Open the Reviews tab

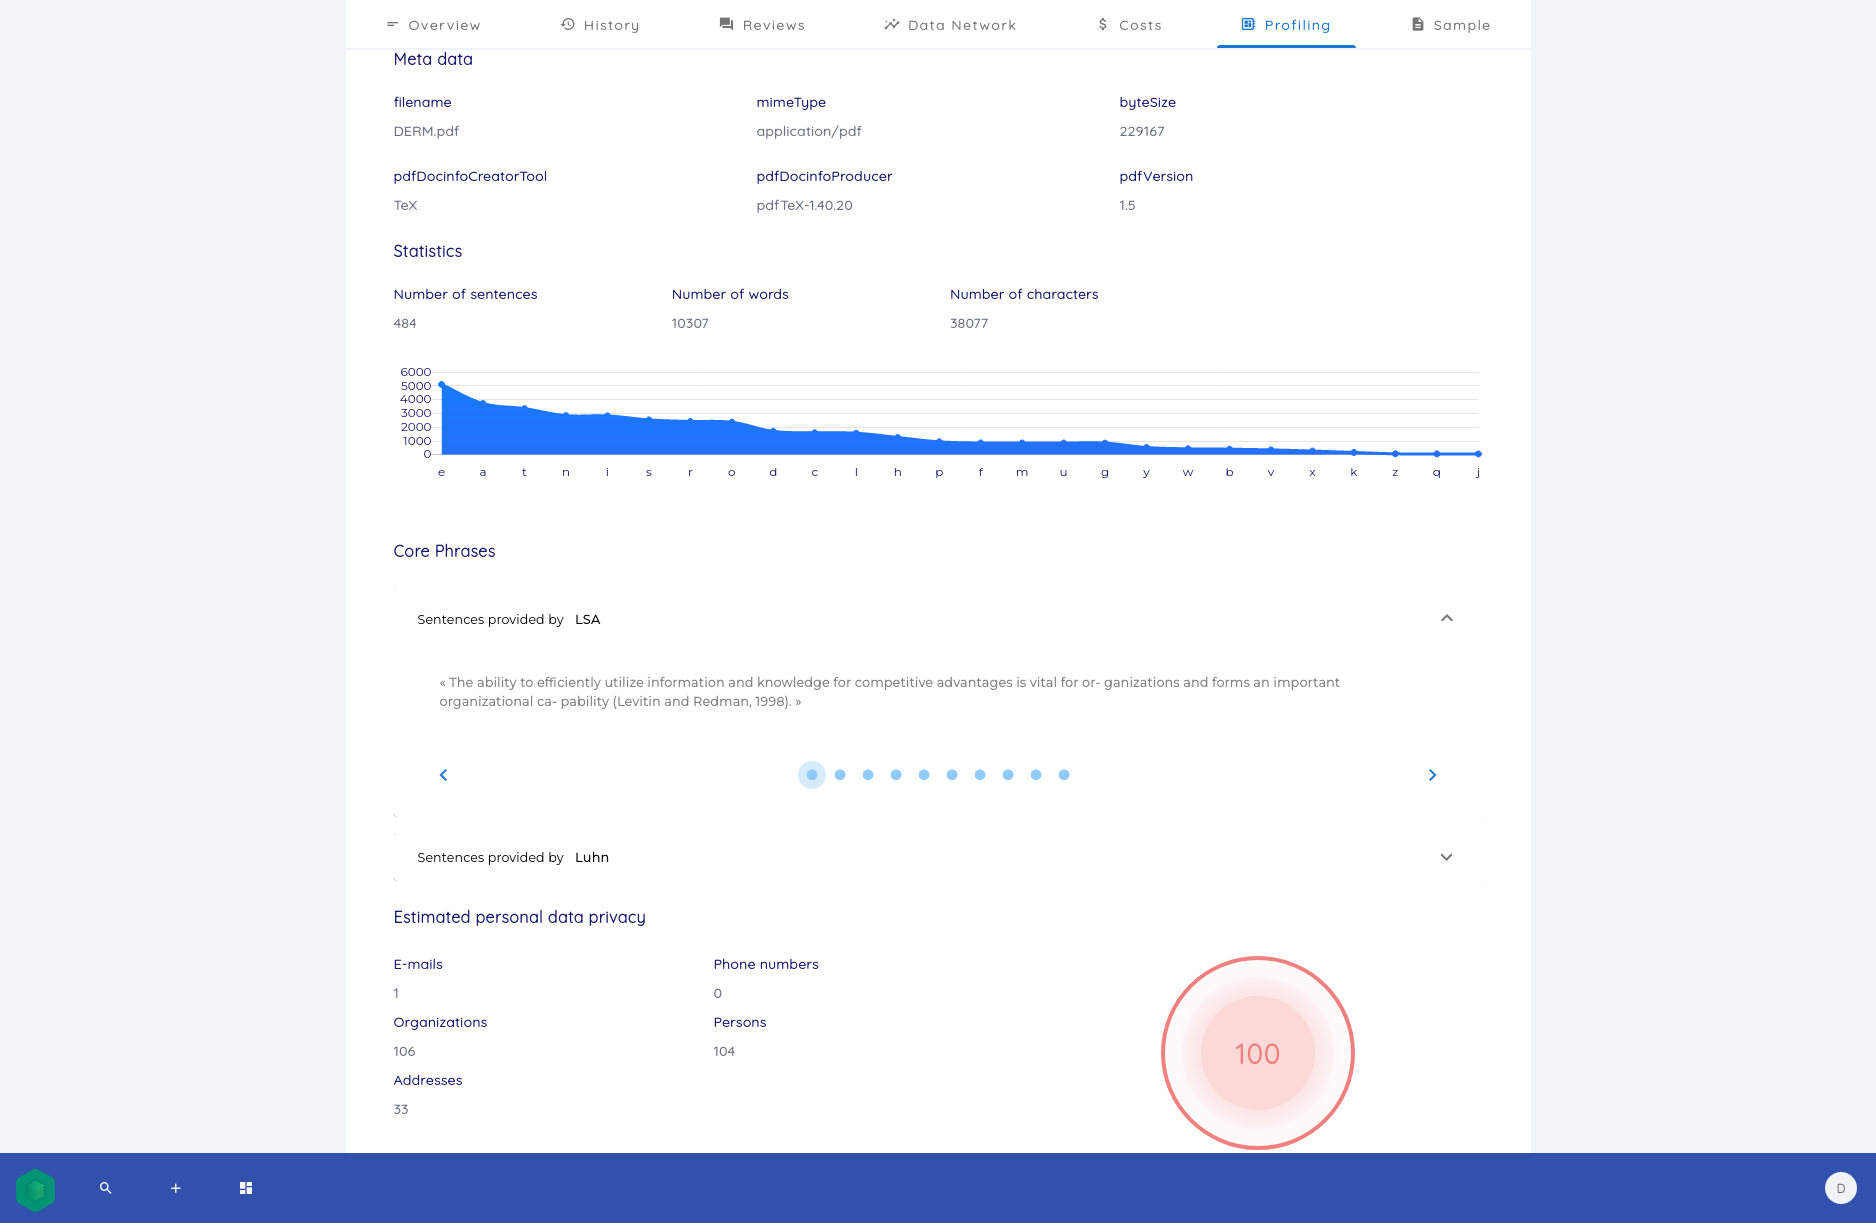762,25
